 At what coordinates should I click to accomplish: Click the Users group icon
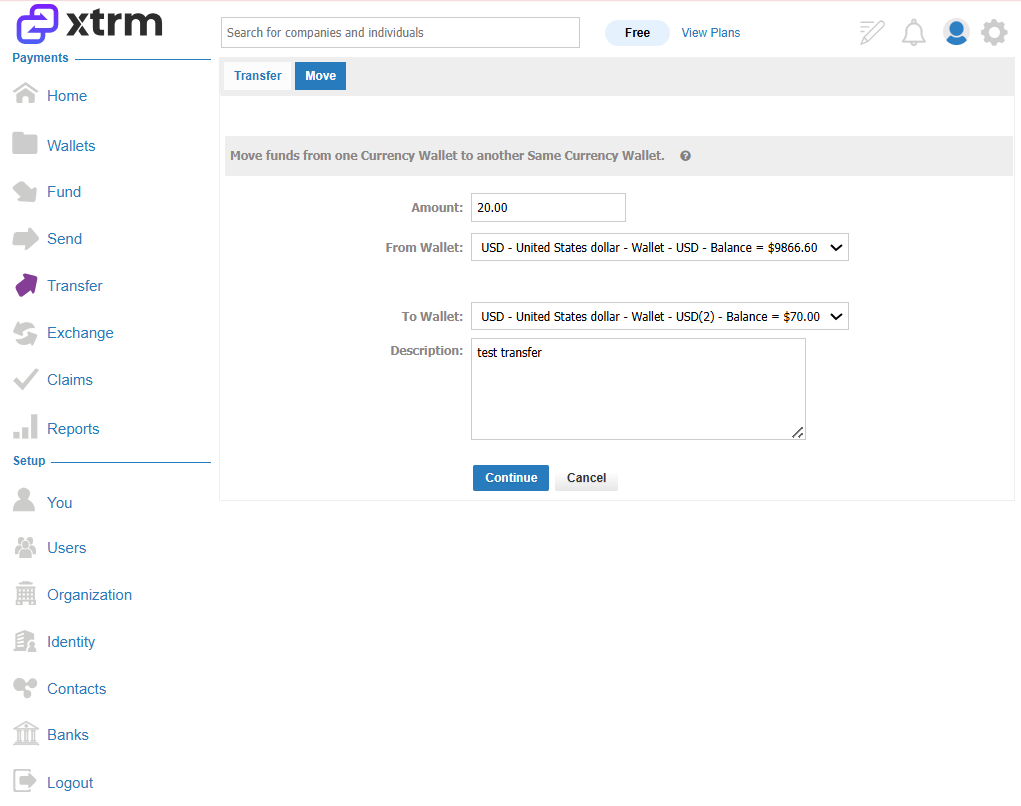coord(25,548)
